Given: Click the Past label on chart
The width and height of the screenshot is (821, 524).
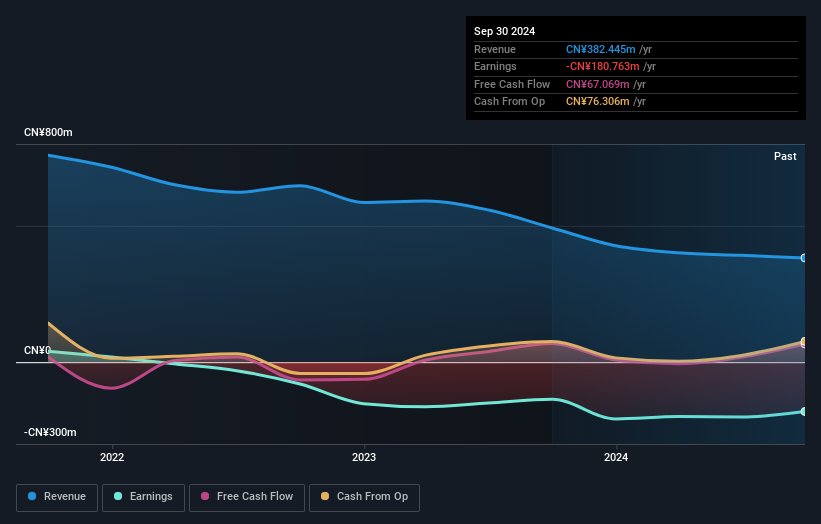Looking at the screenshot, I should pos(785,156).
